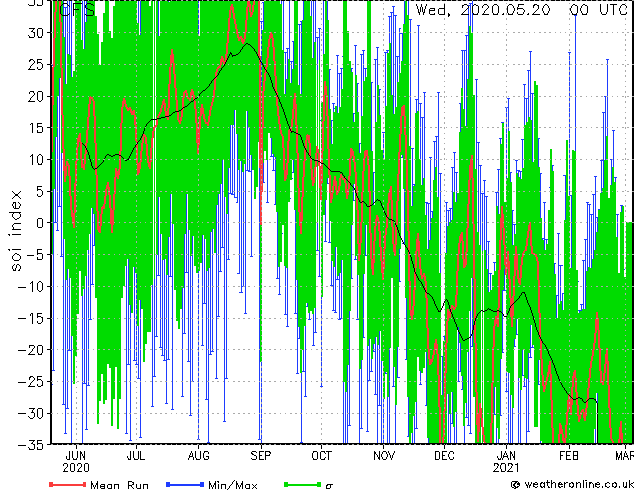Click the '2020' year label
634x490 pixels.
[x=76, y=468]
